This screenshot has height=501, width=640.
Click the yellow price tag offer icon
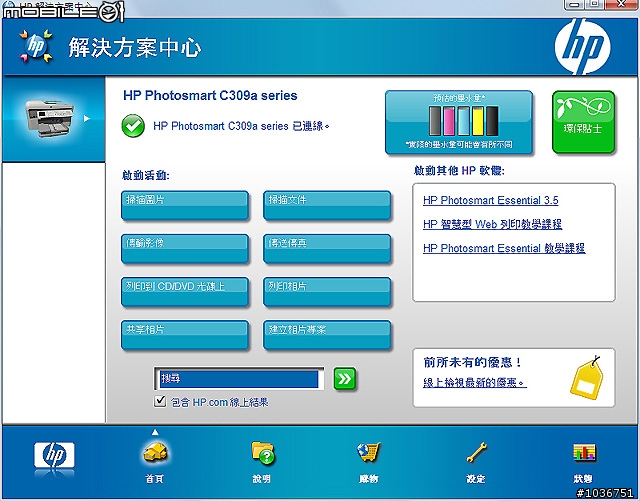click(x=587, y=378)
